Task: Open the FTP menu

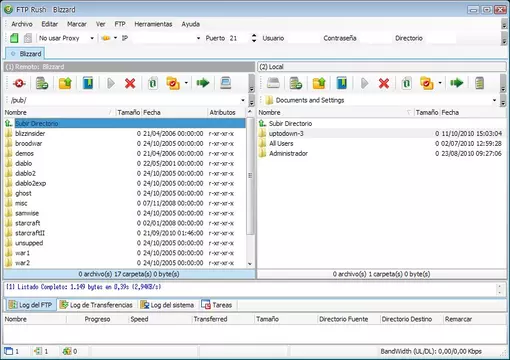Action: (x=120, y=24)
